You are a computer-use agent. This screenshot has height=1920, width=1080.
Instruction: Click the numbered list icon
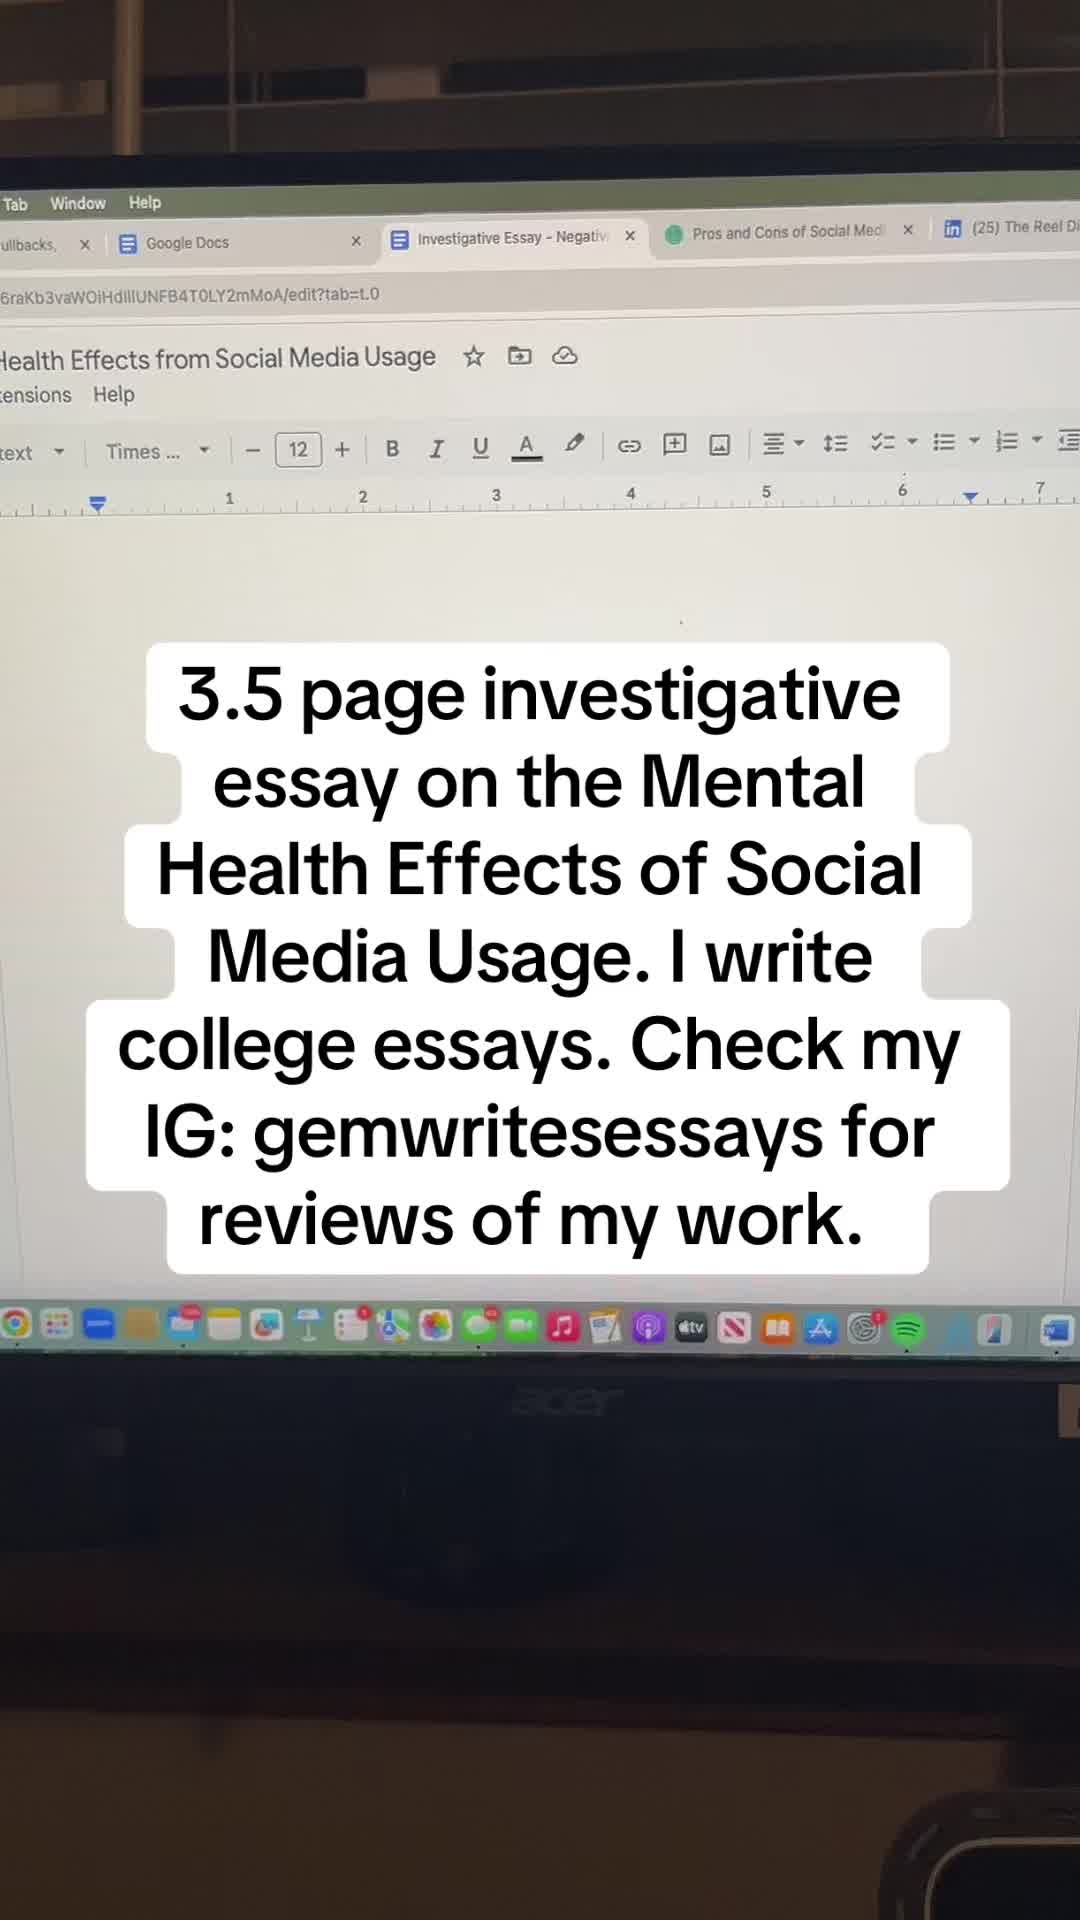coord(1007,440)
